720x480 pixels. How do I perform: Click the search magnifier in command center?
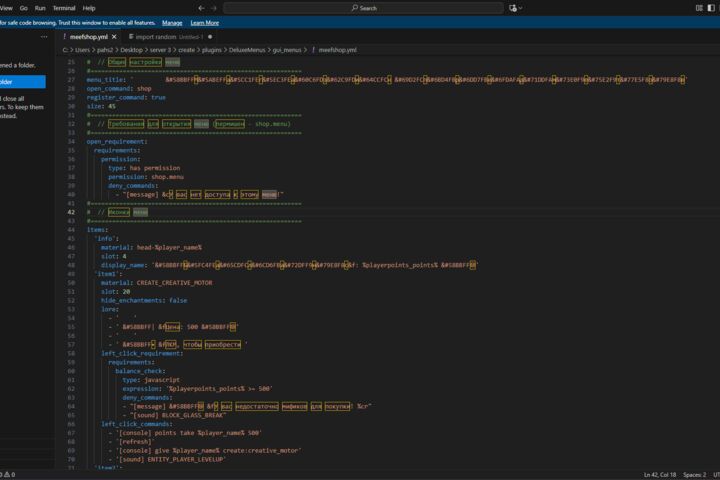354,8
